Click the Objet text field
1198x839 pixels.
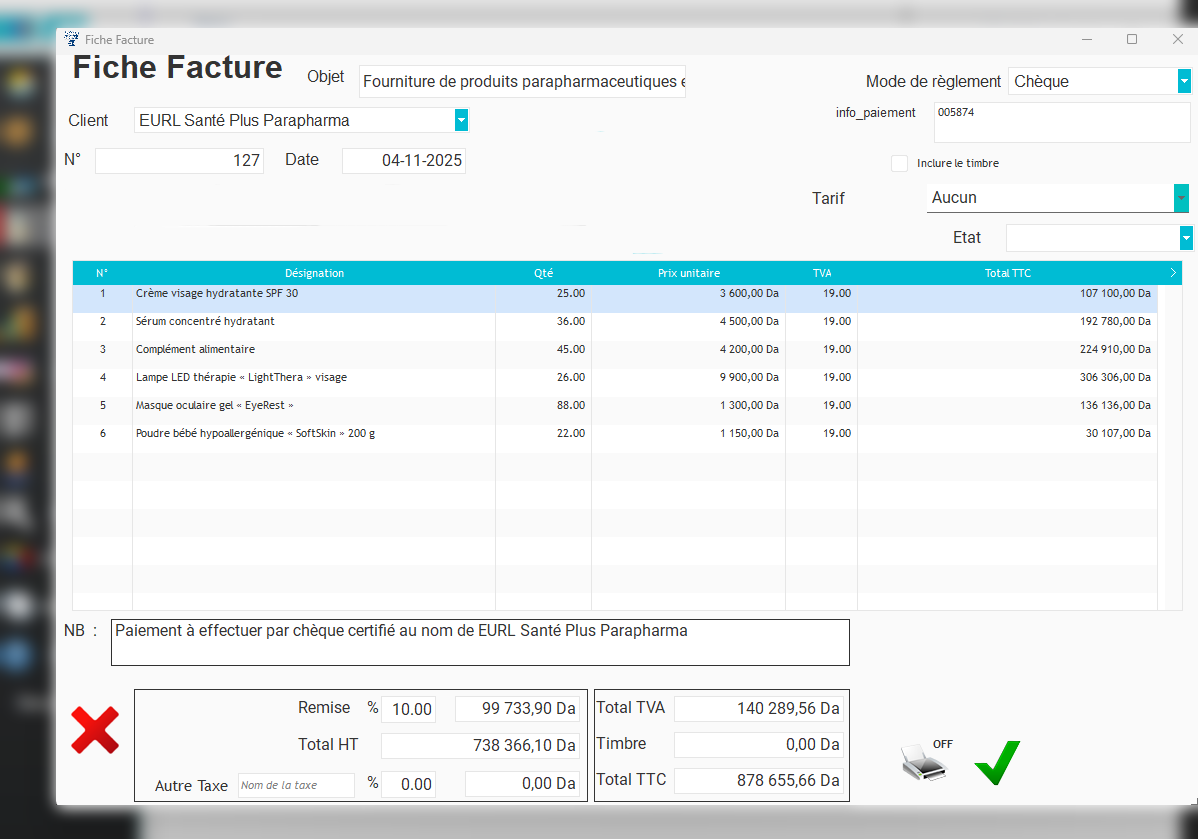522,82
